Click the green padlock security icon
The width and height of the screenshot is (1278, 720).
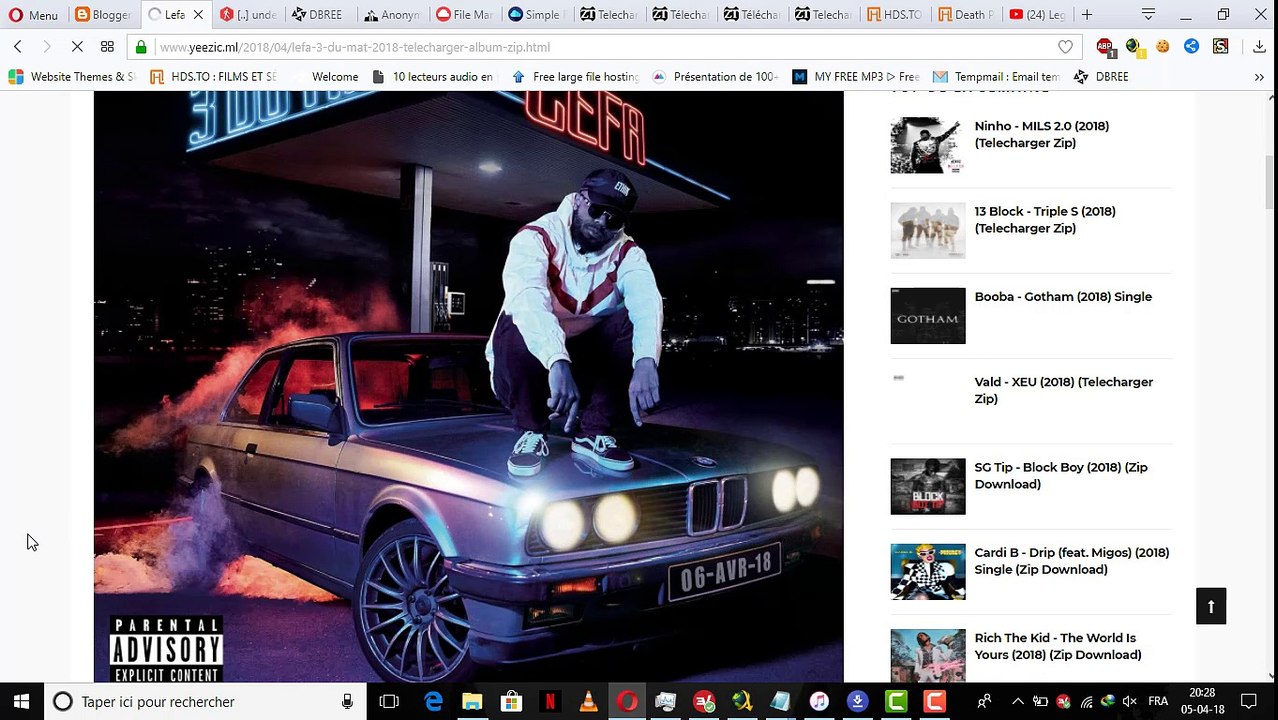pos(142,47)
